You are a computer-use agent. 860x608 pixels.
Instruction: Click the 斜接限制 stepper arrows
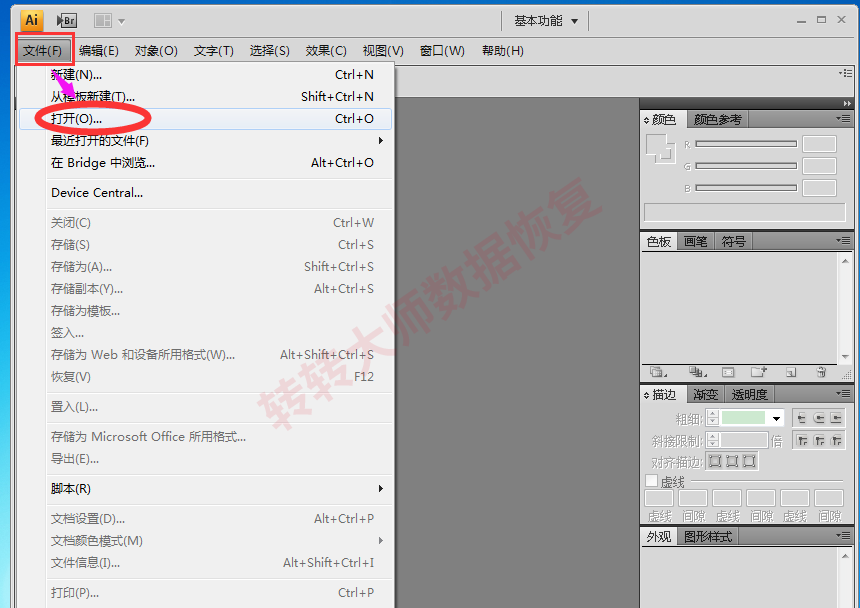[712, 440]
